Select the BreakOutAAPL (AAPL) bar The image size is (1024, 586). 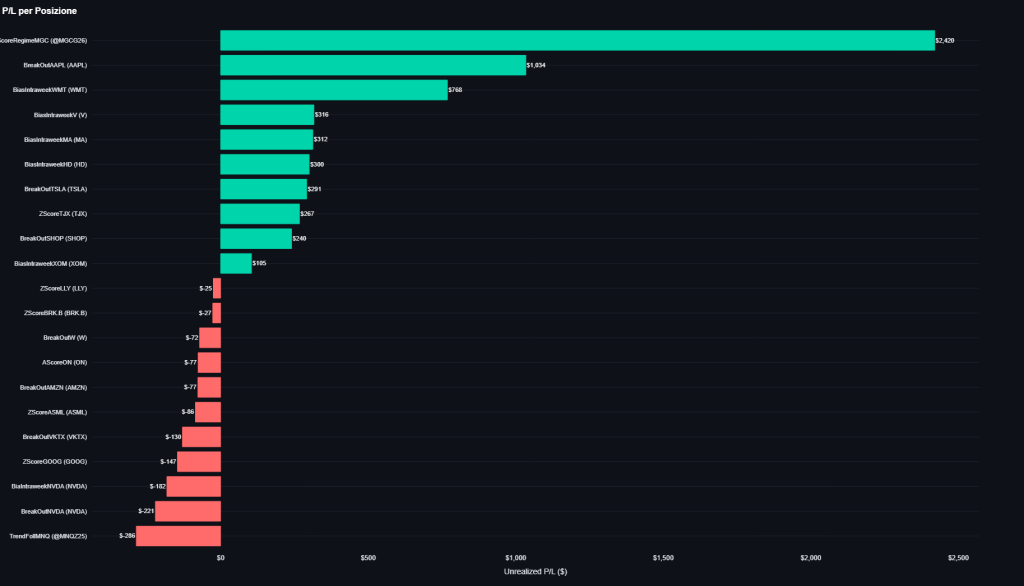click(x=370, y=65)
